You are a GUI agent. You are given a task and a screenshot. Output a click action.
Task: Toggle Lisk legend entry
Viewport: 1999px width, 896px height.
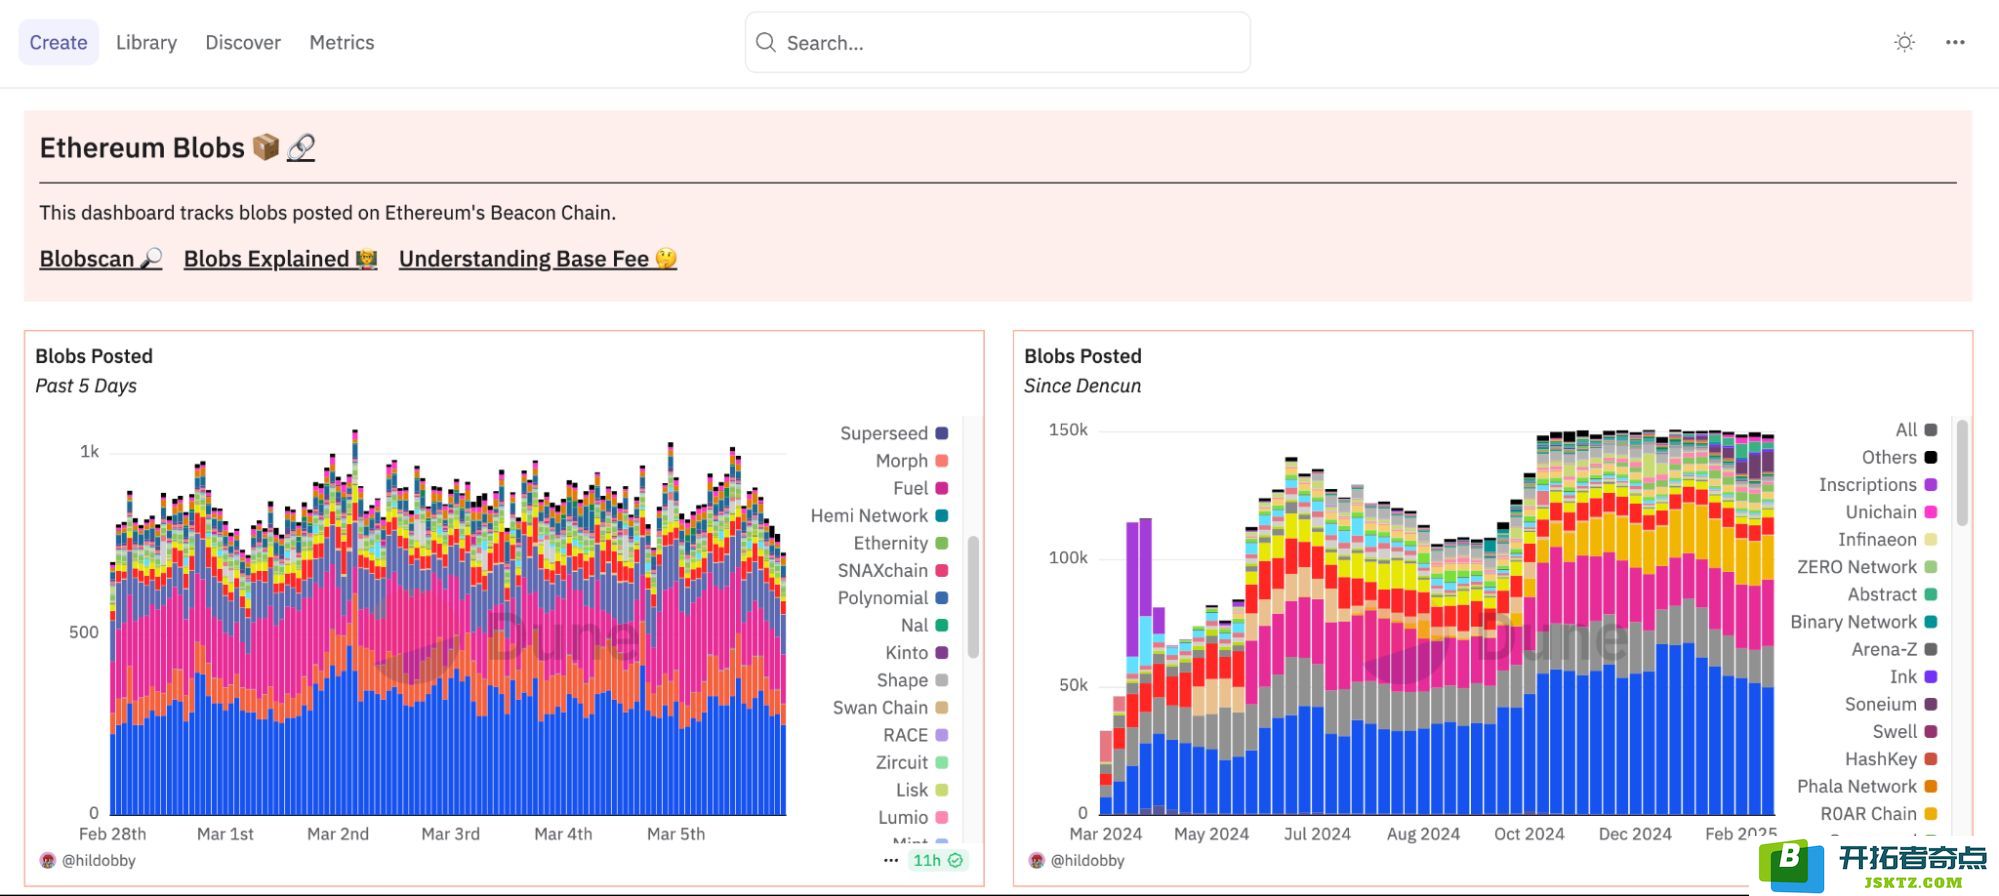coord(922,790)
